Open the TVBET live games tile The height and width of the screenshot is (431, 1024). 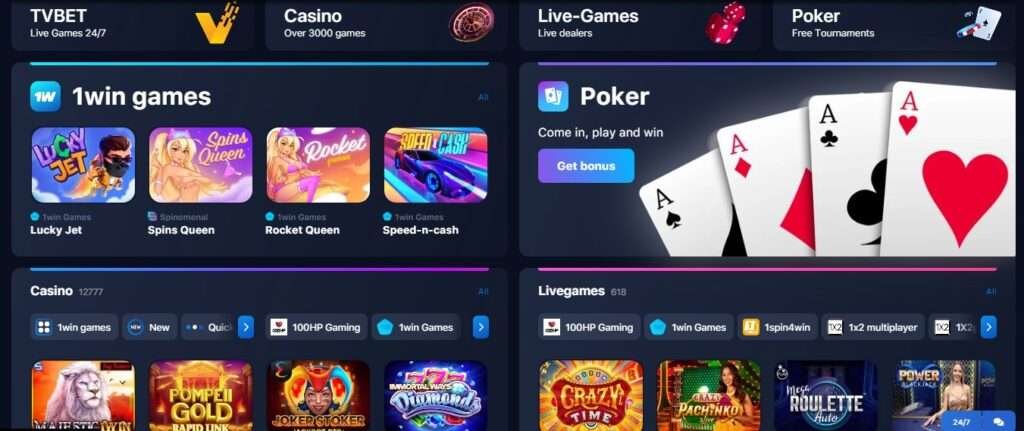[133, 25]
